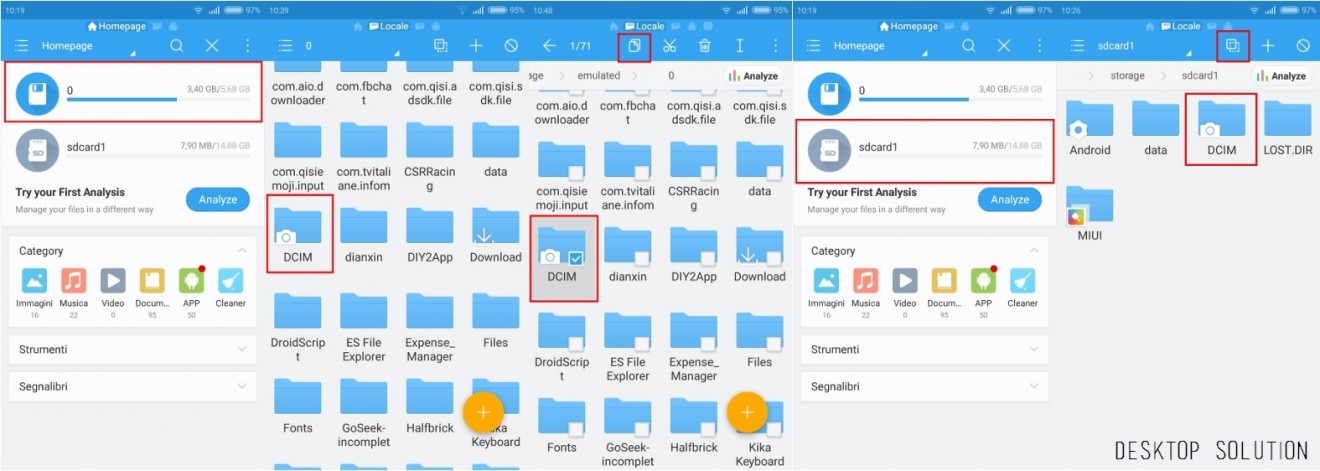This screenshot has height=471, width=1320.
Task: Tap Analyze chip on 1/71 selection screen
Action: pos(754,76)
